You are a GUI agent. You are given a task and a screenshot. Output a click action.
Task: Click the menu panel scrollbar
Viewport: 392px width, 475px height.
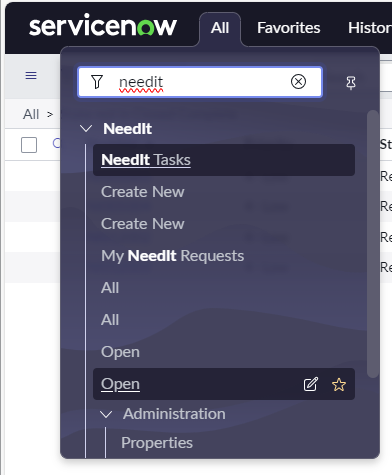pos(373,244)
